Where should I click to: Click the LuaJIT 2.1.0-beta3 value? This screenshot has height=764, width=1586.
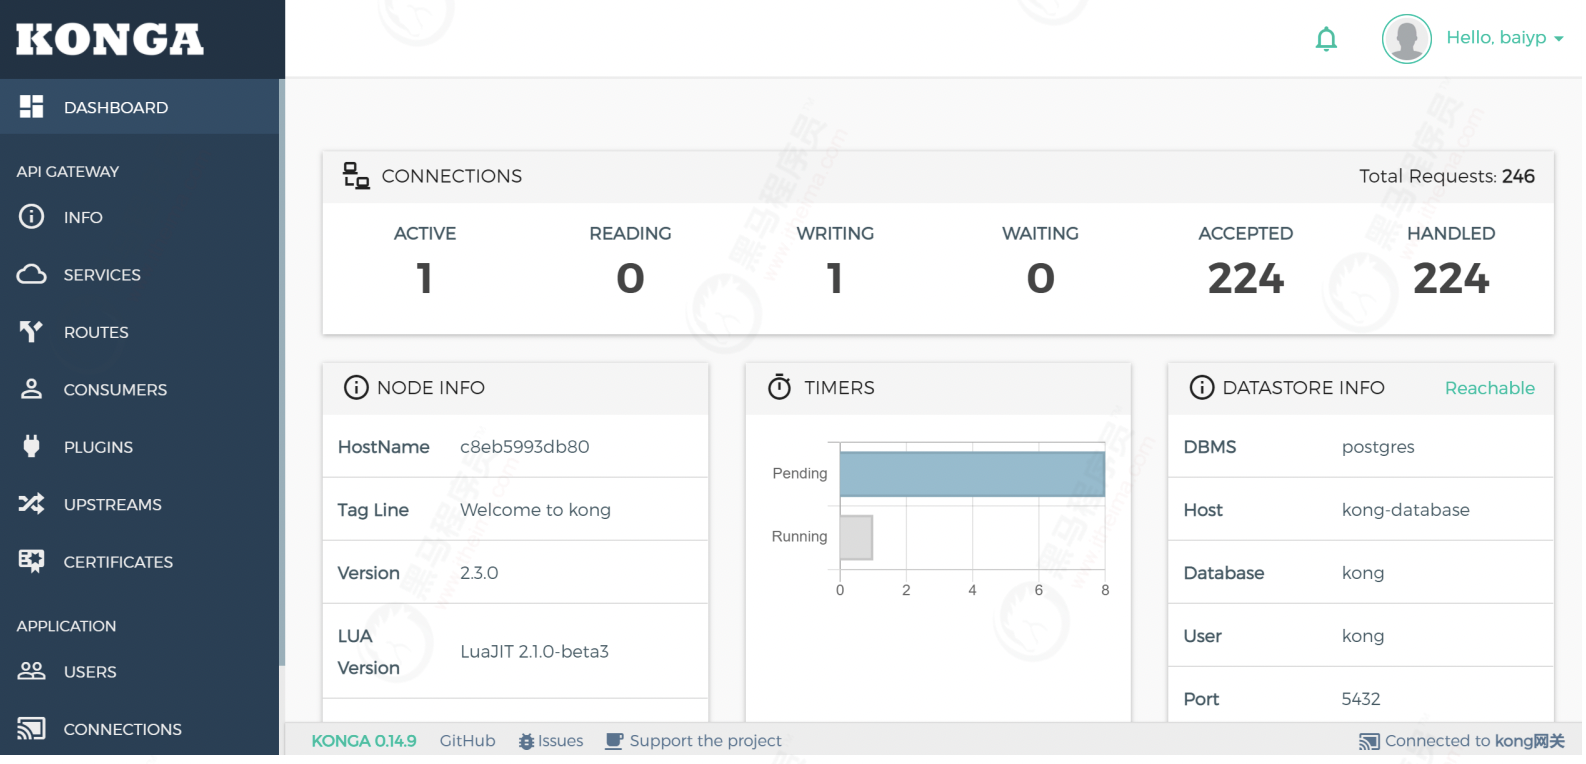(534, 652)
